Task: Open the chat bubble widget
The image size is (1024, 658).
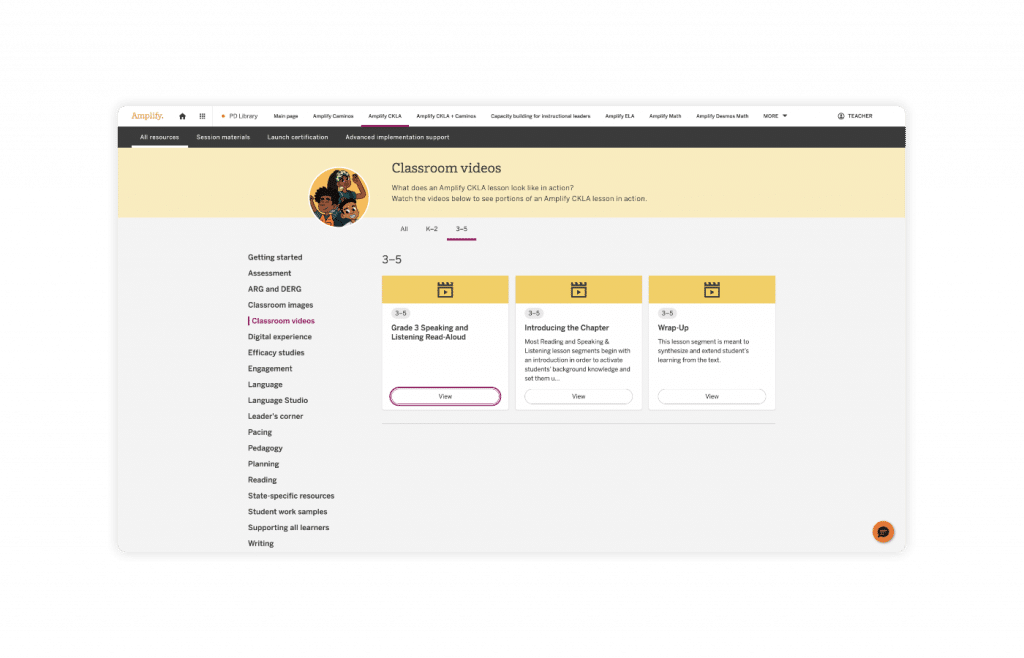Action: (x=883, y=532)
